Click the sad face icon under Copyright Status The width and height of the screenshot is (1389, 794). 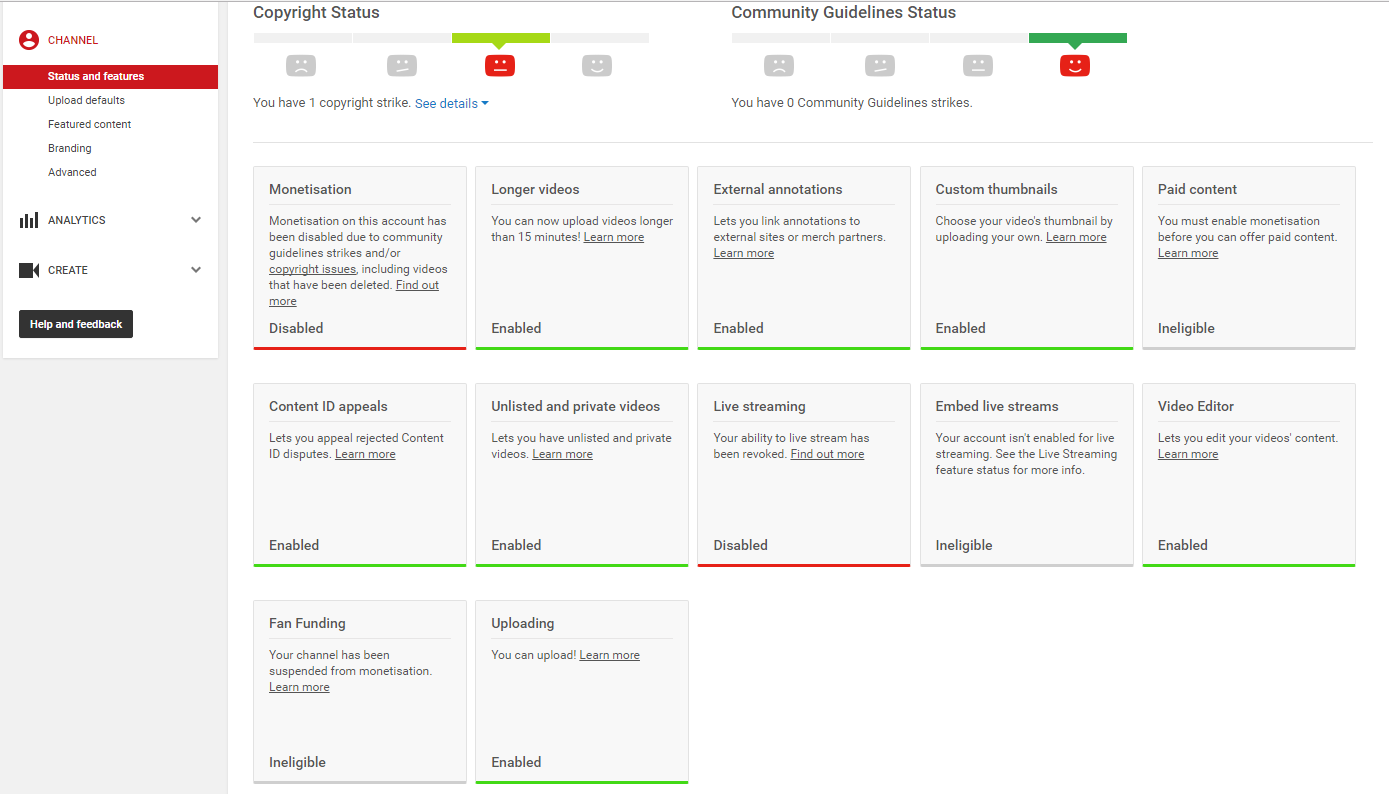click(x=301, y=66)
